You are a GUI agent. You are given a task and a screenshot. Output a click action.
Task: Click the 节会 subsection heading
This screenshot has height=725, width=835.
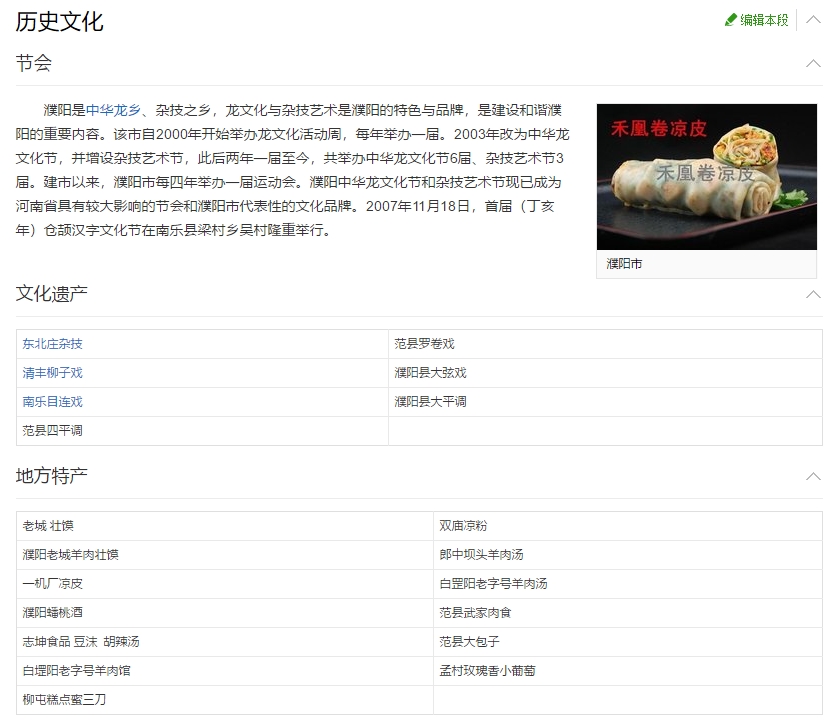click(34, 63)
